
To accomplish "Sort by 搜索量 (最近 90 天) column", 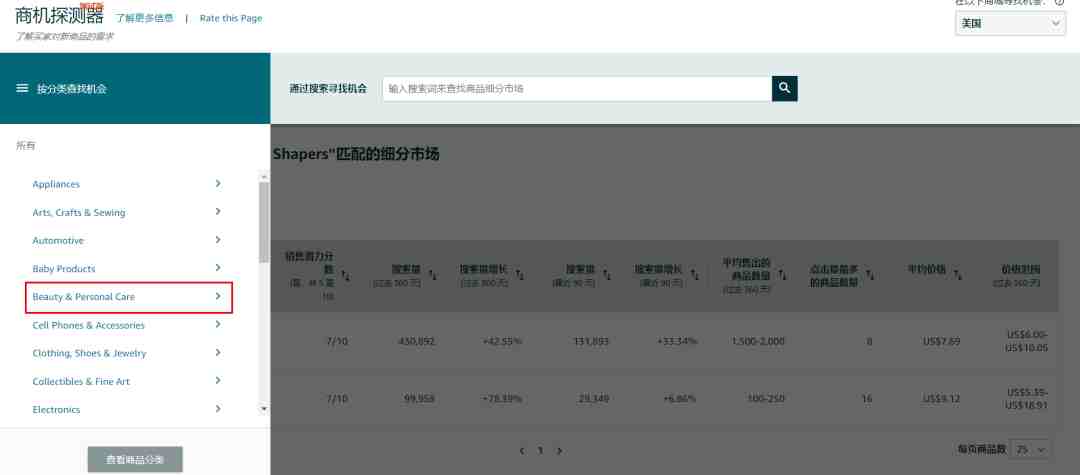I will (x=607, y=274).
